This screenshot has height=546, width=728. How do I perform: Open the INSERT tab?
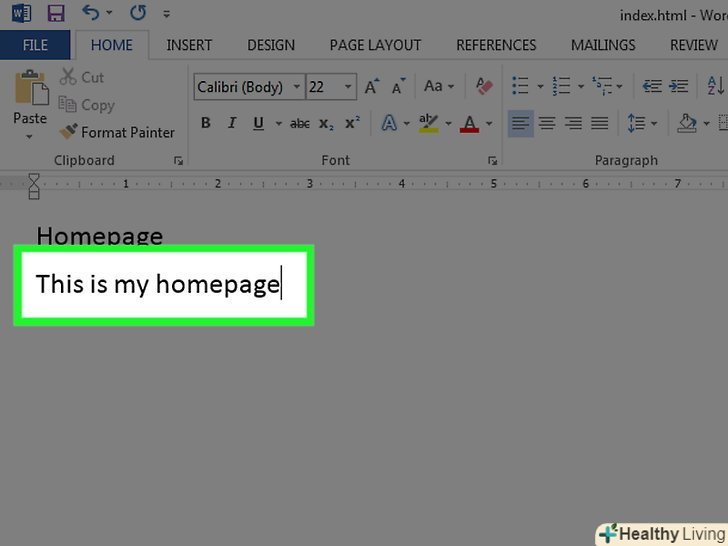point(189,45)
